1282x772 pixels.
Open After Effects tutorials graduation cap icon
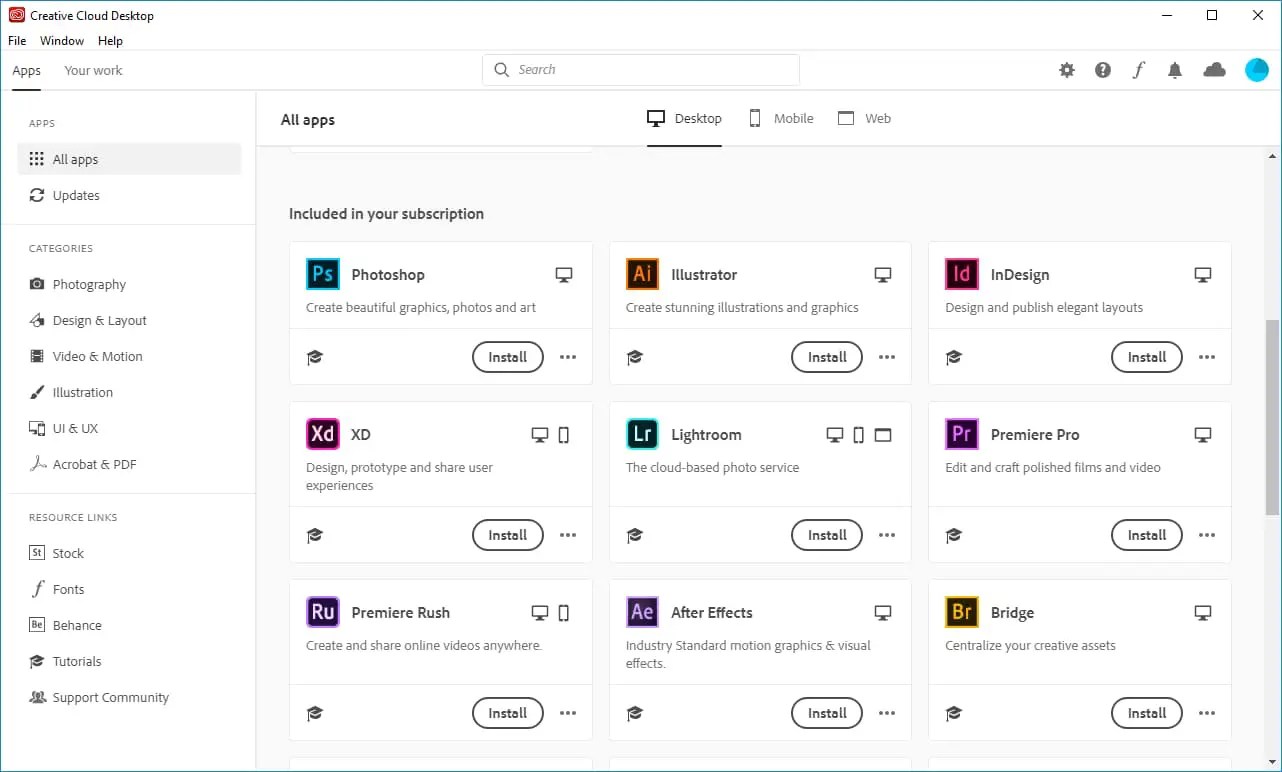click(634, 713)
